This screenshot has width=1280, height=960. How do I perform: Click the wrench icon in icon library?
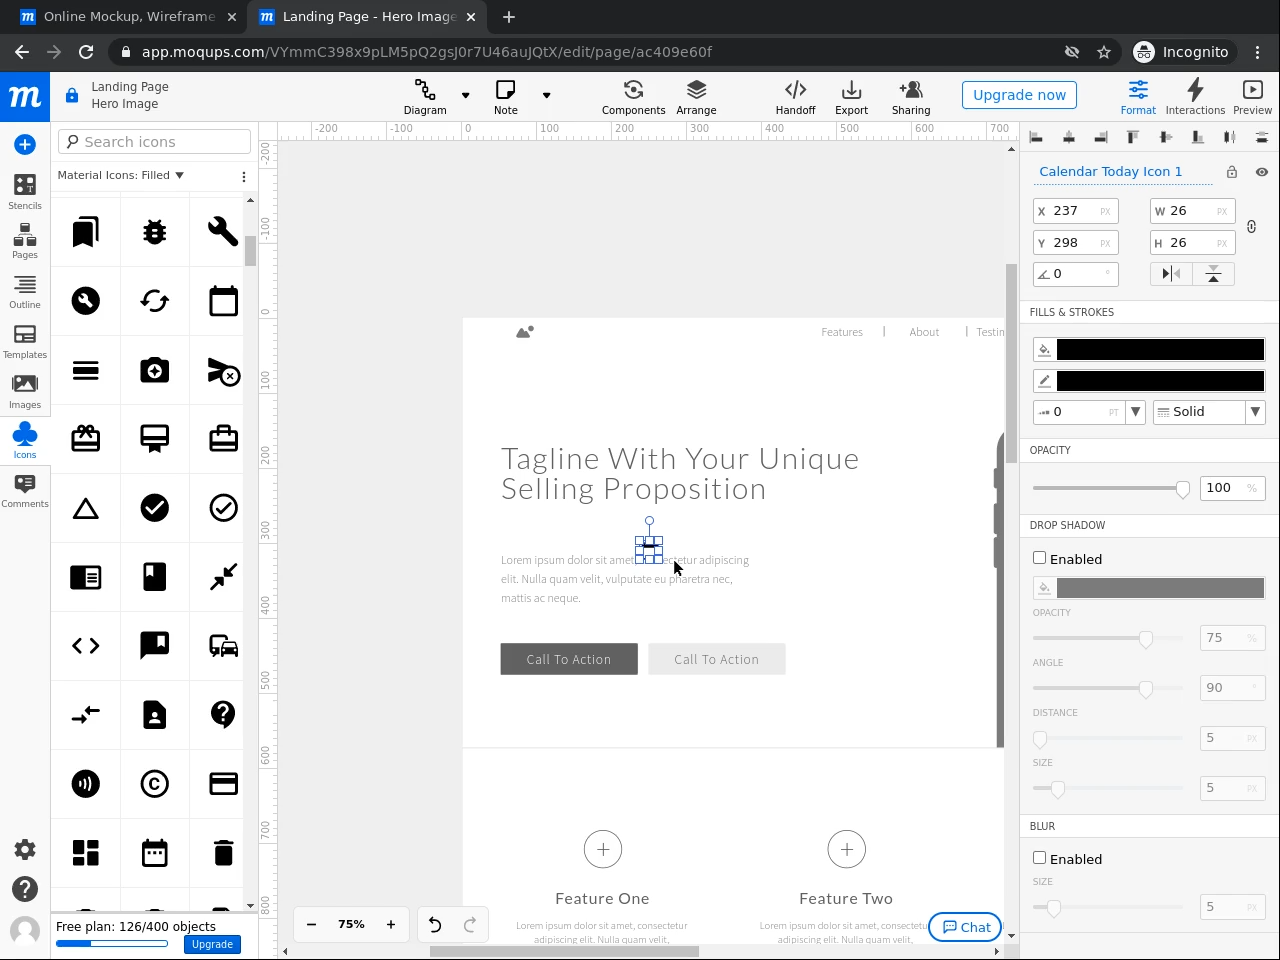[x=223, y=232]
